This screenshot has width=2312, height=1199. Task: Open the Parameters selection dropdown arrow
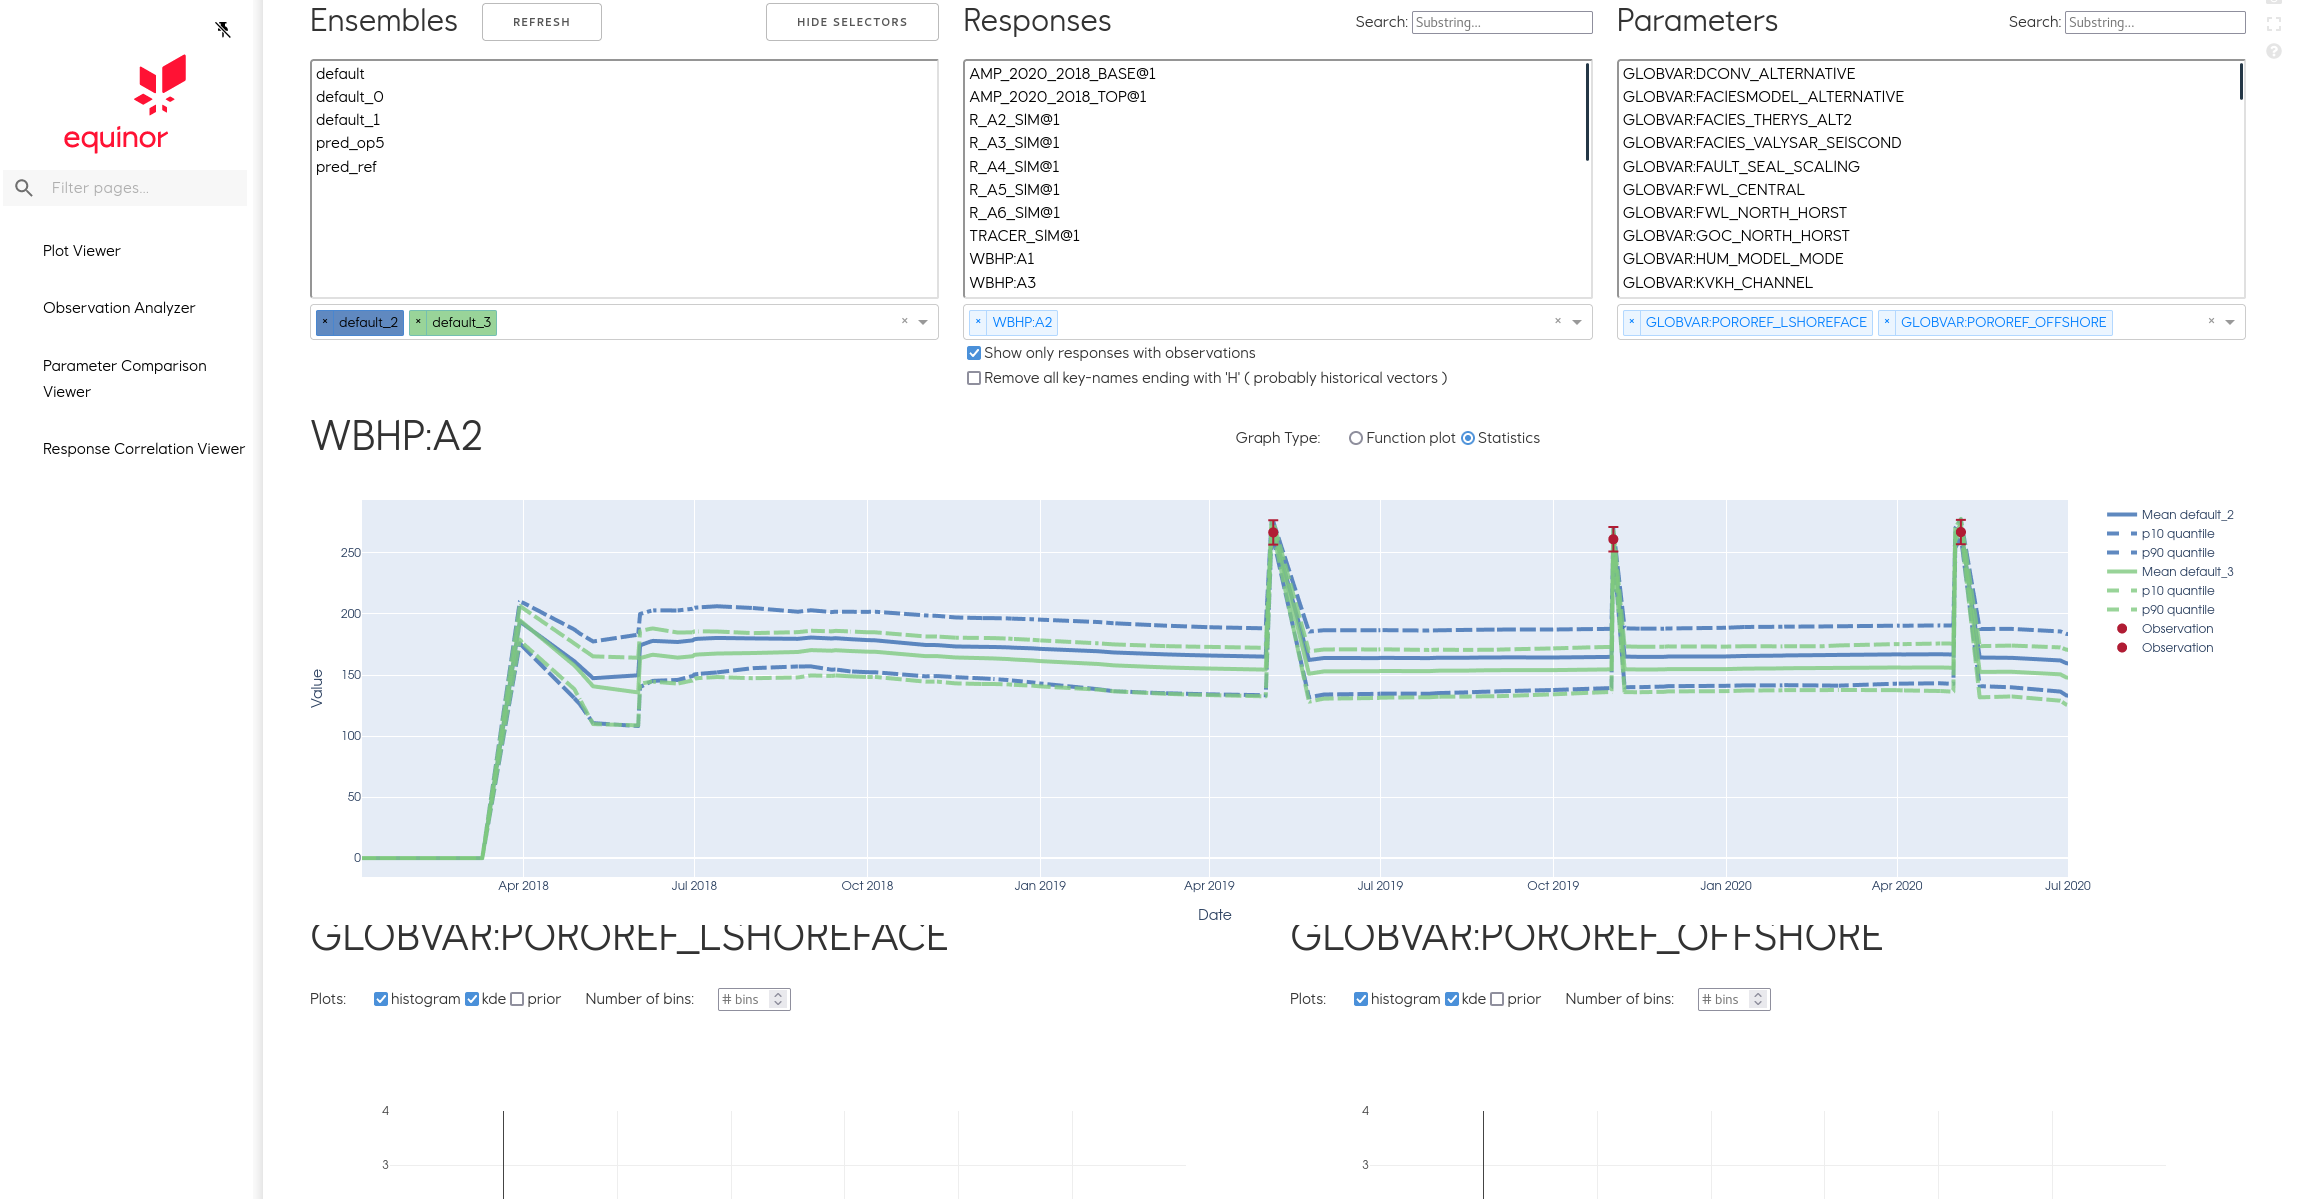click(x=2230, y=322)
